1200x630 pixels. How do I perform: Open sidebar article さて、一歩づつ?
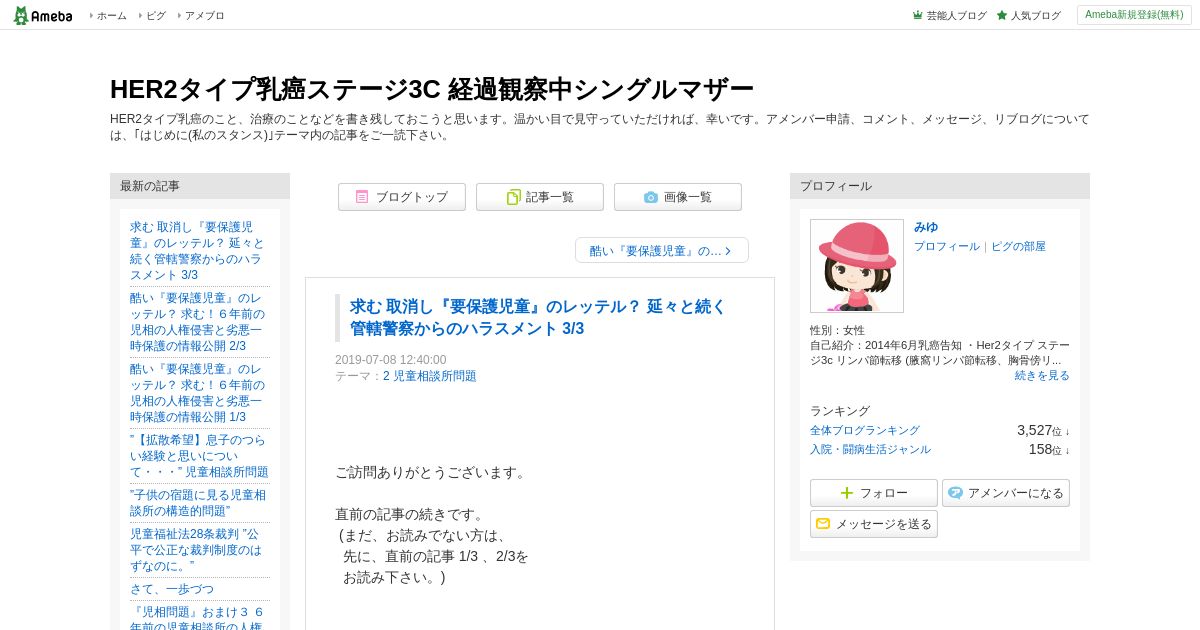tap(172, 589)
